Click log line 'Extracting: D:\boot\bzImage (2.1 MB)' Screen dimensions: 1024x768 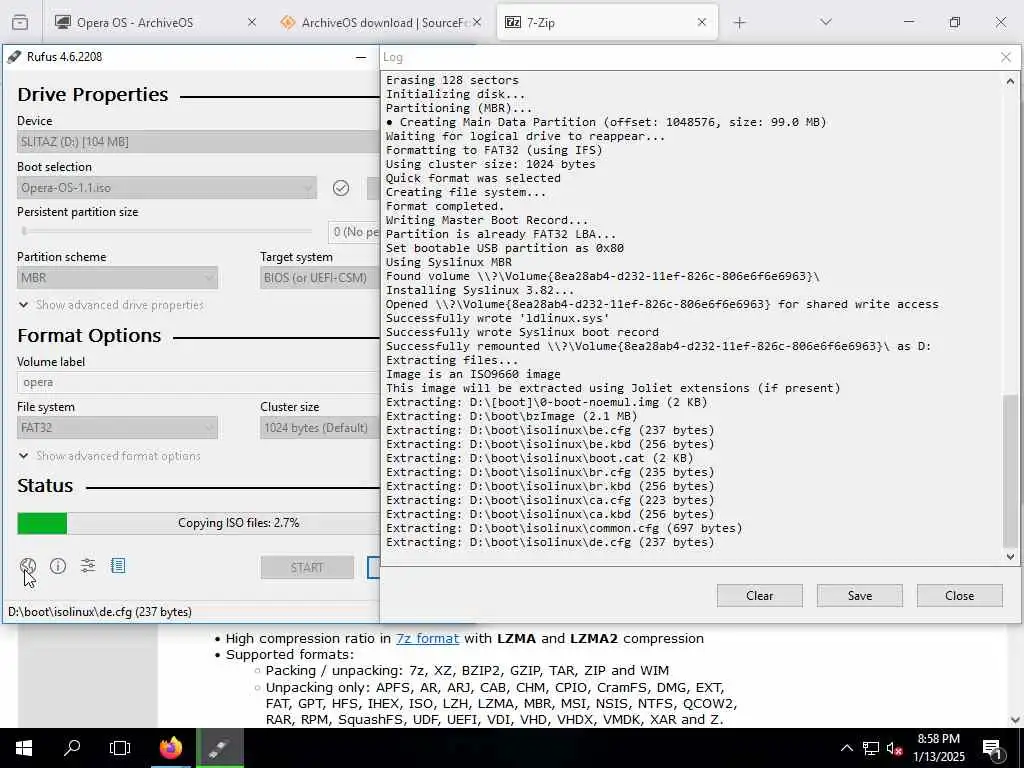[511, 416]
